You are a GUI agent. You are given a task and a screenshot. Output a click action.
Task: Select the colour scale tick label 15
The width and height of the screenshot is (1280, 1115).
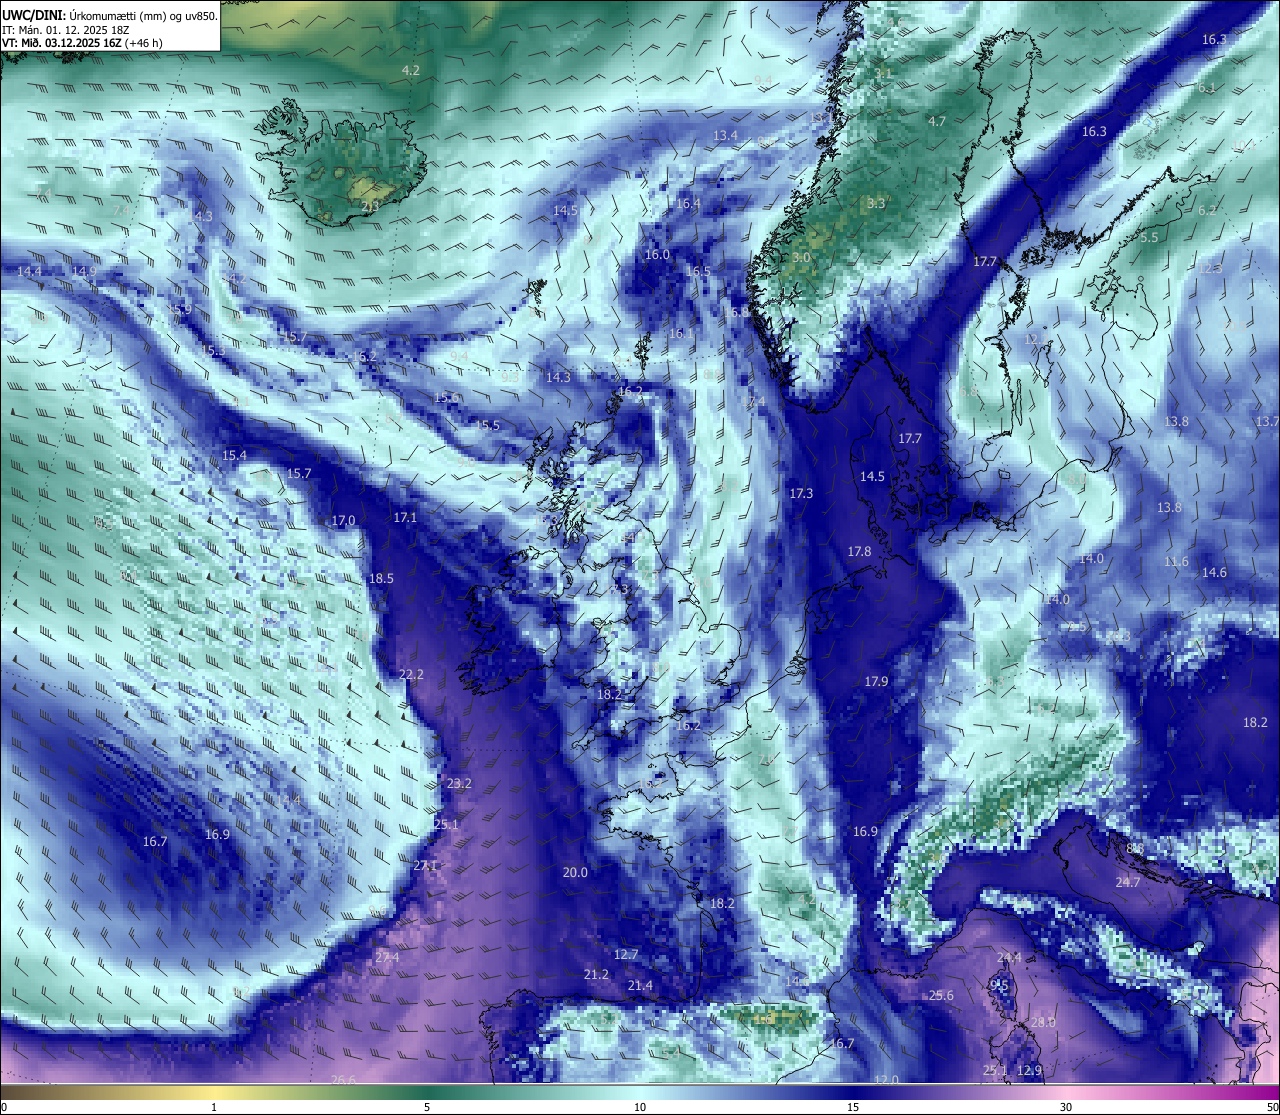[853, 1106]
